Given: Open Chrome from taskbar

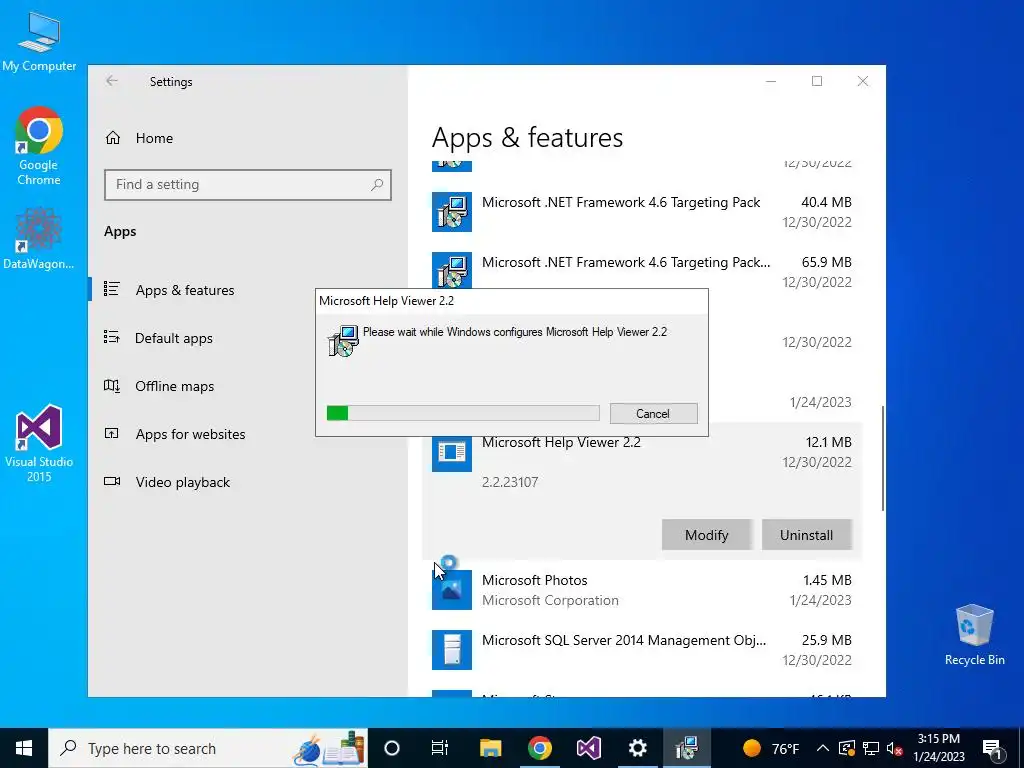Looking at the screenshot, I should 539,748.
